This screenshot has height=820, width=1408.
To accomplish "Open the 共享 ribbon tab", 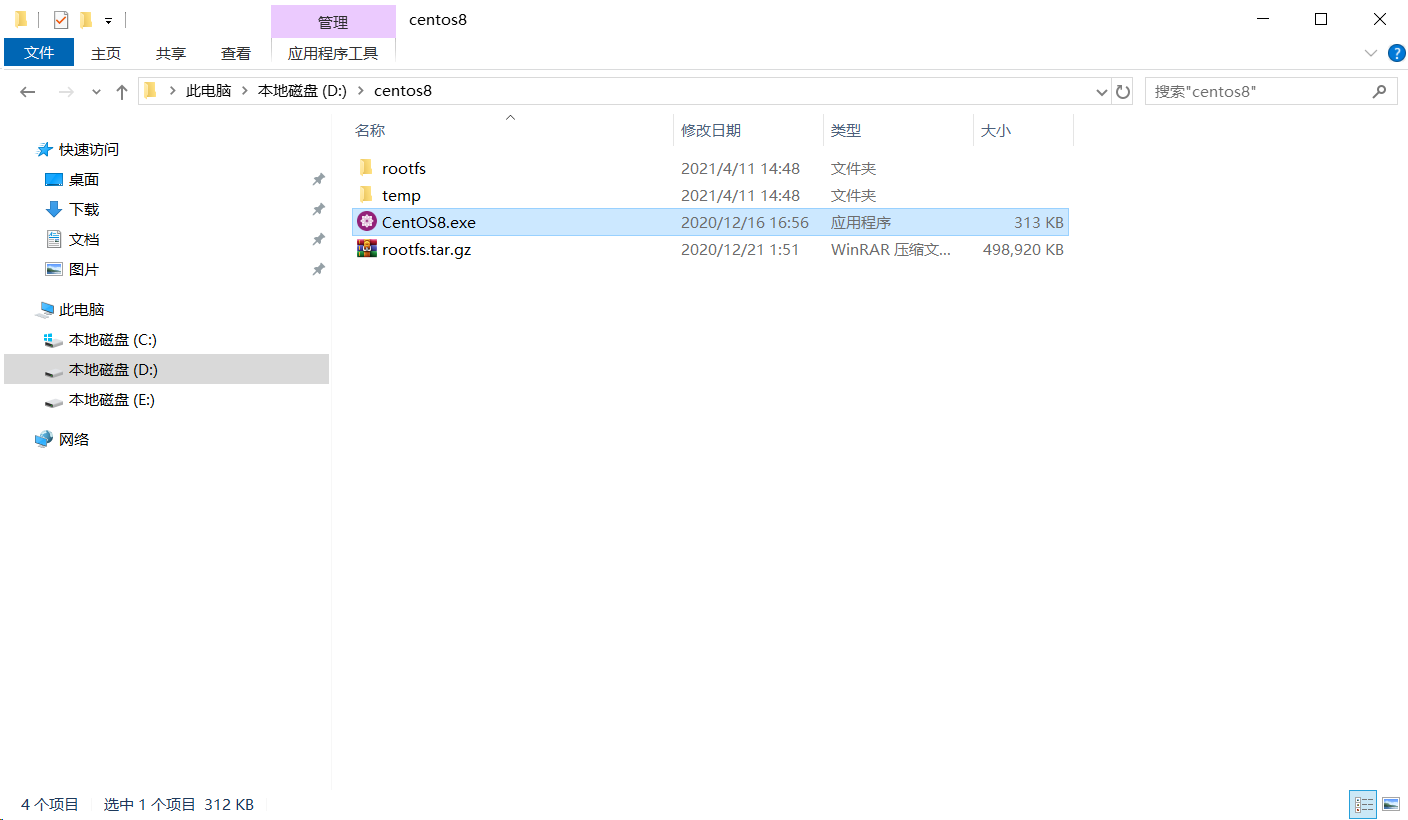I will 171,54.
